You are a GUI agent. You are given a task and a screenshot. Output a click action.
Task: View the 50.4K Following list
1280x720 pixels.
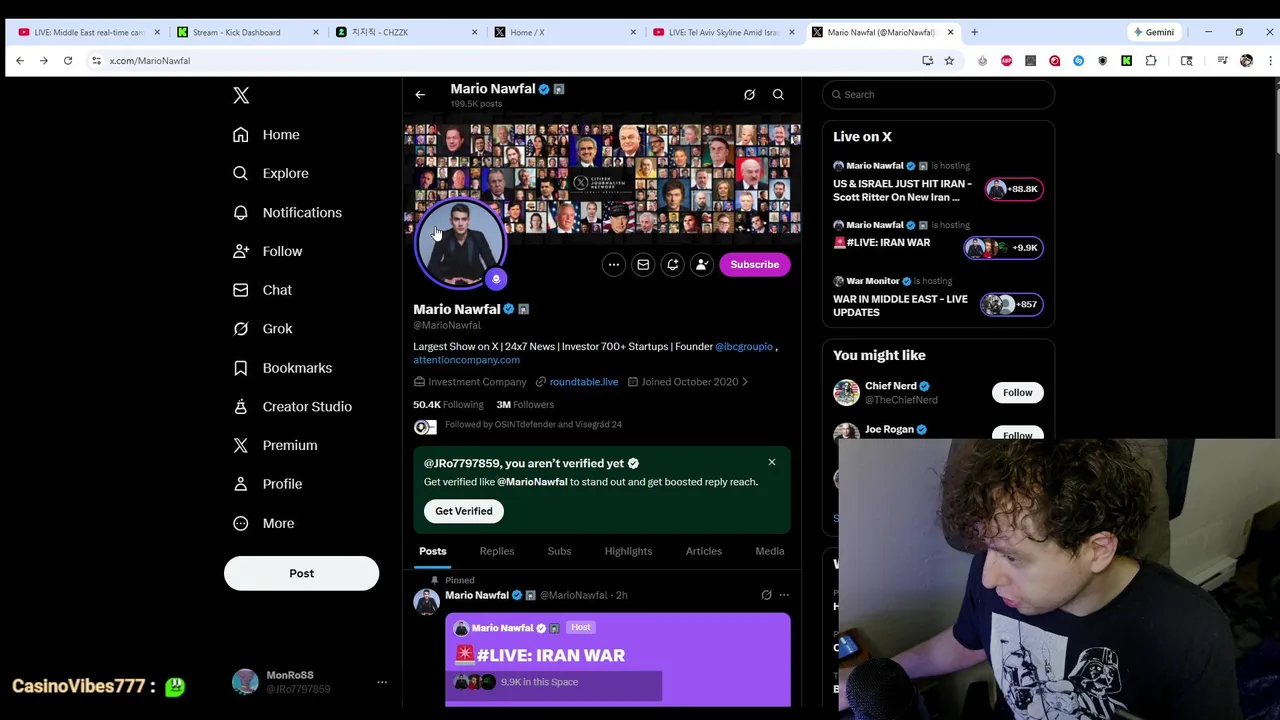click(448, 405)
